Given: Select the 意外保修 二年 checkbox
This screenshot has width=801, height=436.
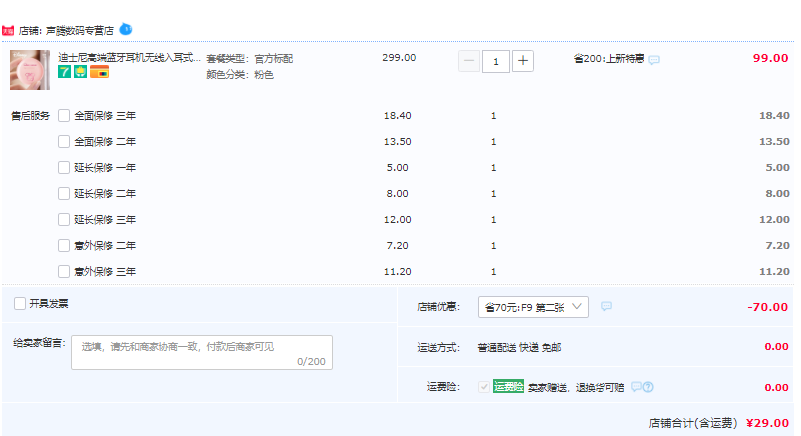Looking at the screenshot, I should click(64, 245).
